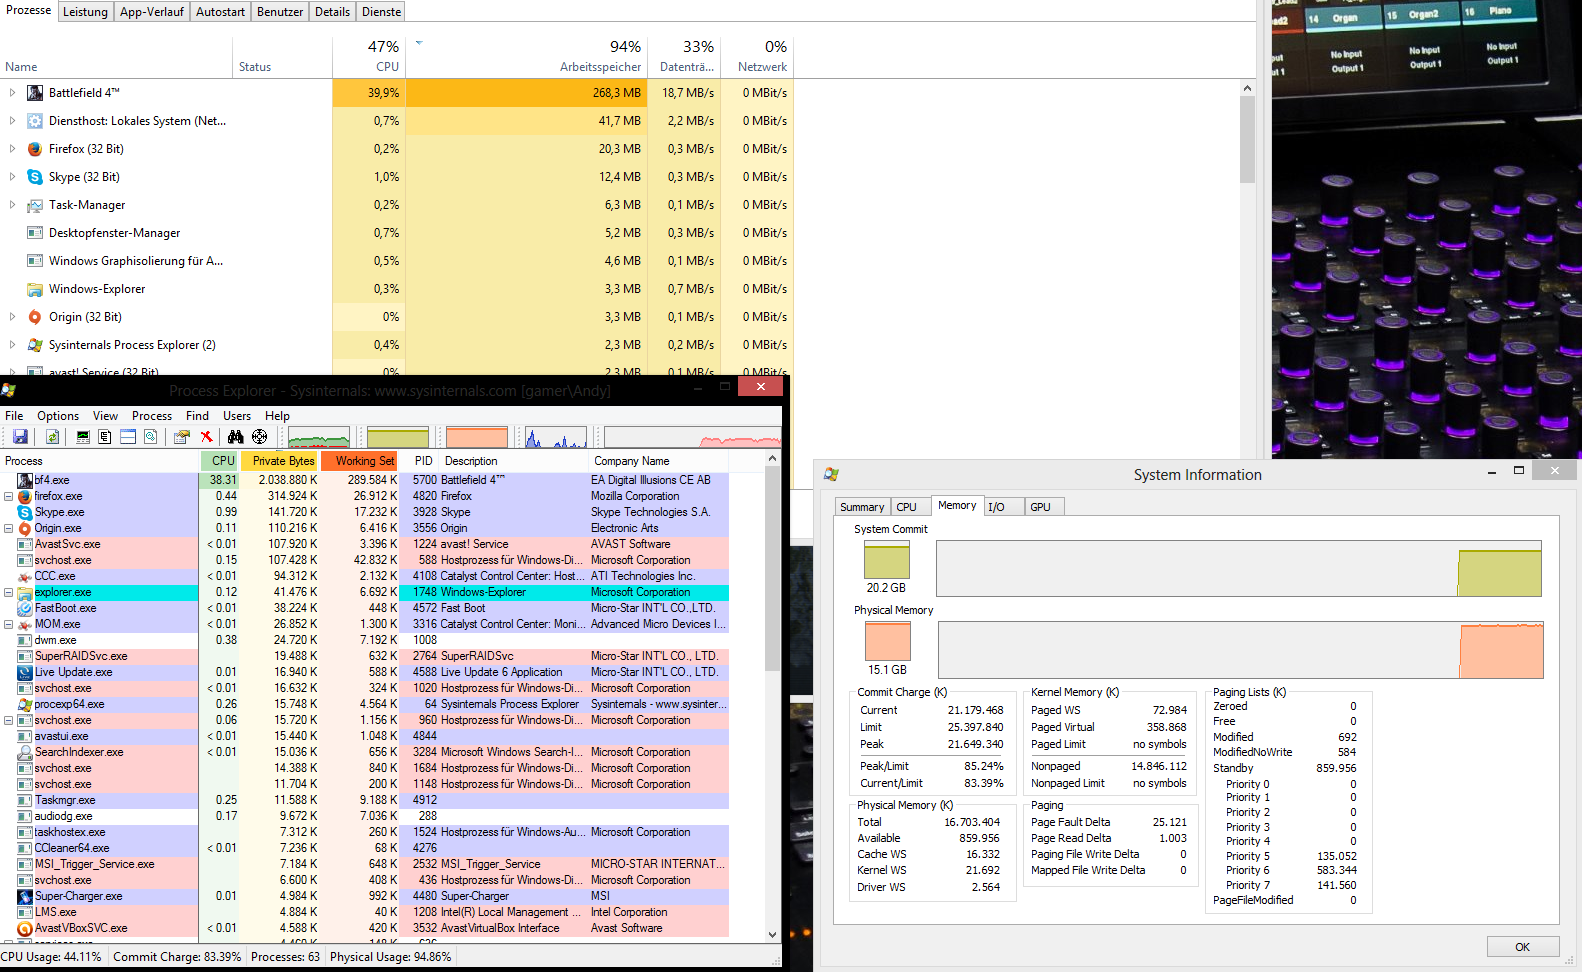Click the red X Kill Process icon
1582x972 pixels.
206,437
